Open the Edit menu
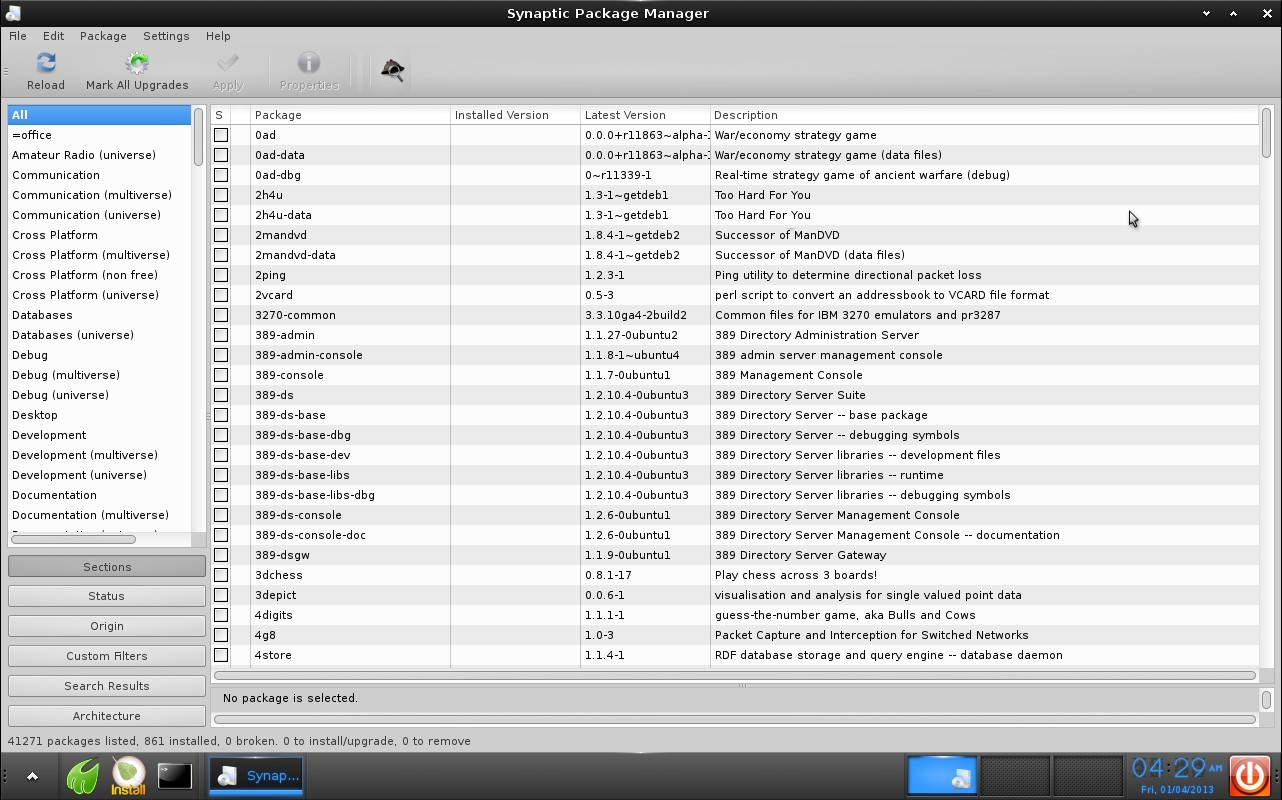The height and width of the screenshot is (800, 1282). 53,36
